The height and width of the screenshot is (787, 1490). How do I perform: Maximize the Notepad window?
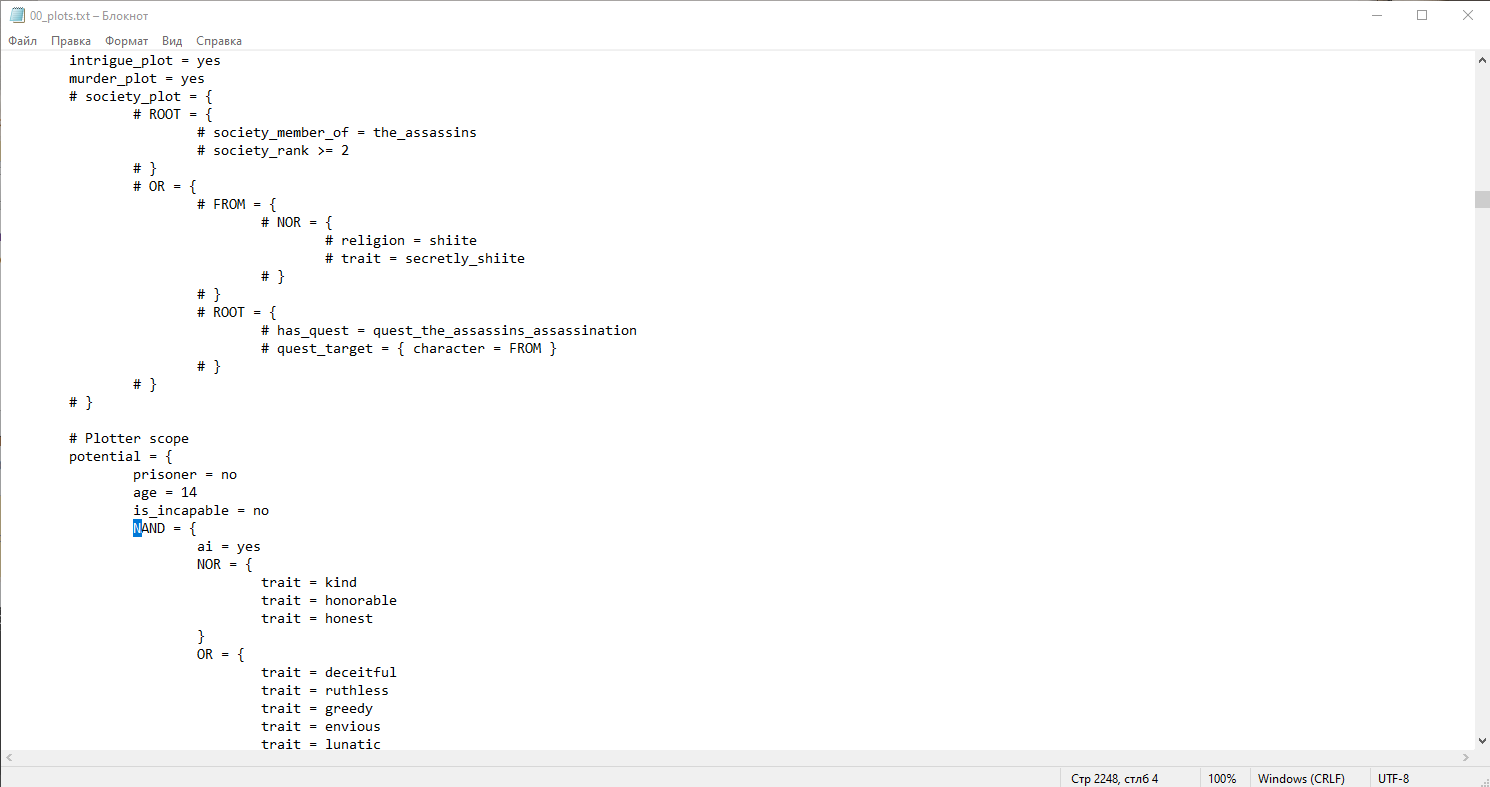coord(1421,15)
